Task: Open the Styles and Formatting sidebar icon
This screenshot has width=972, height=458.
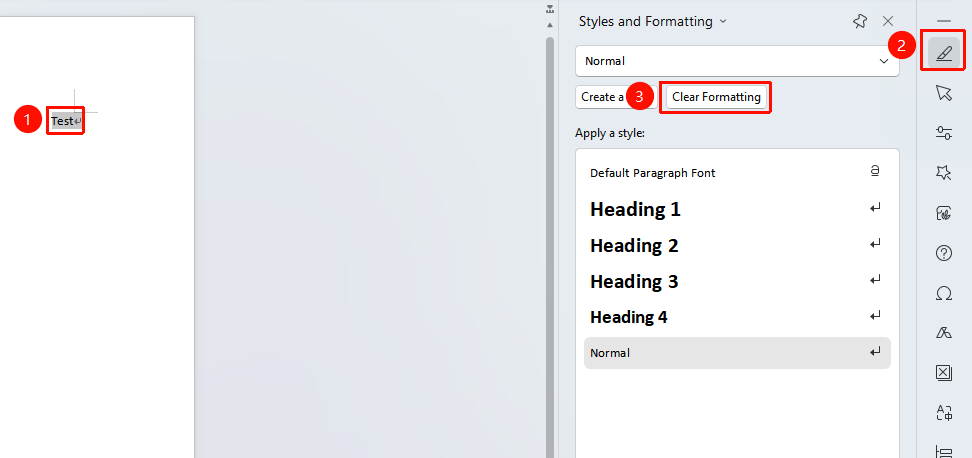Action: click(x=943, y=53)
